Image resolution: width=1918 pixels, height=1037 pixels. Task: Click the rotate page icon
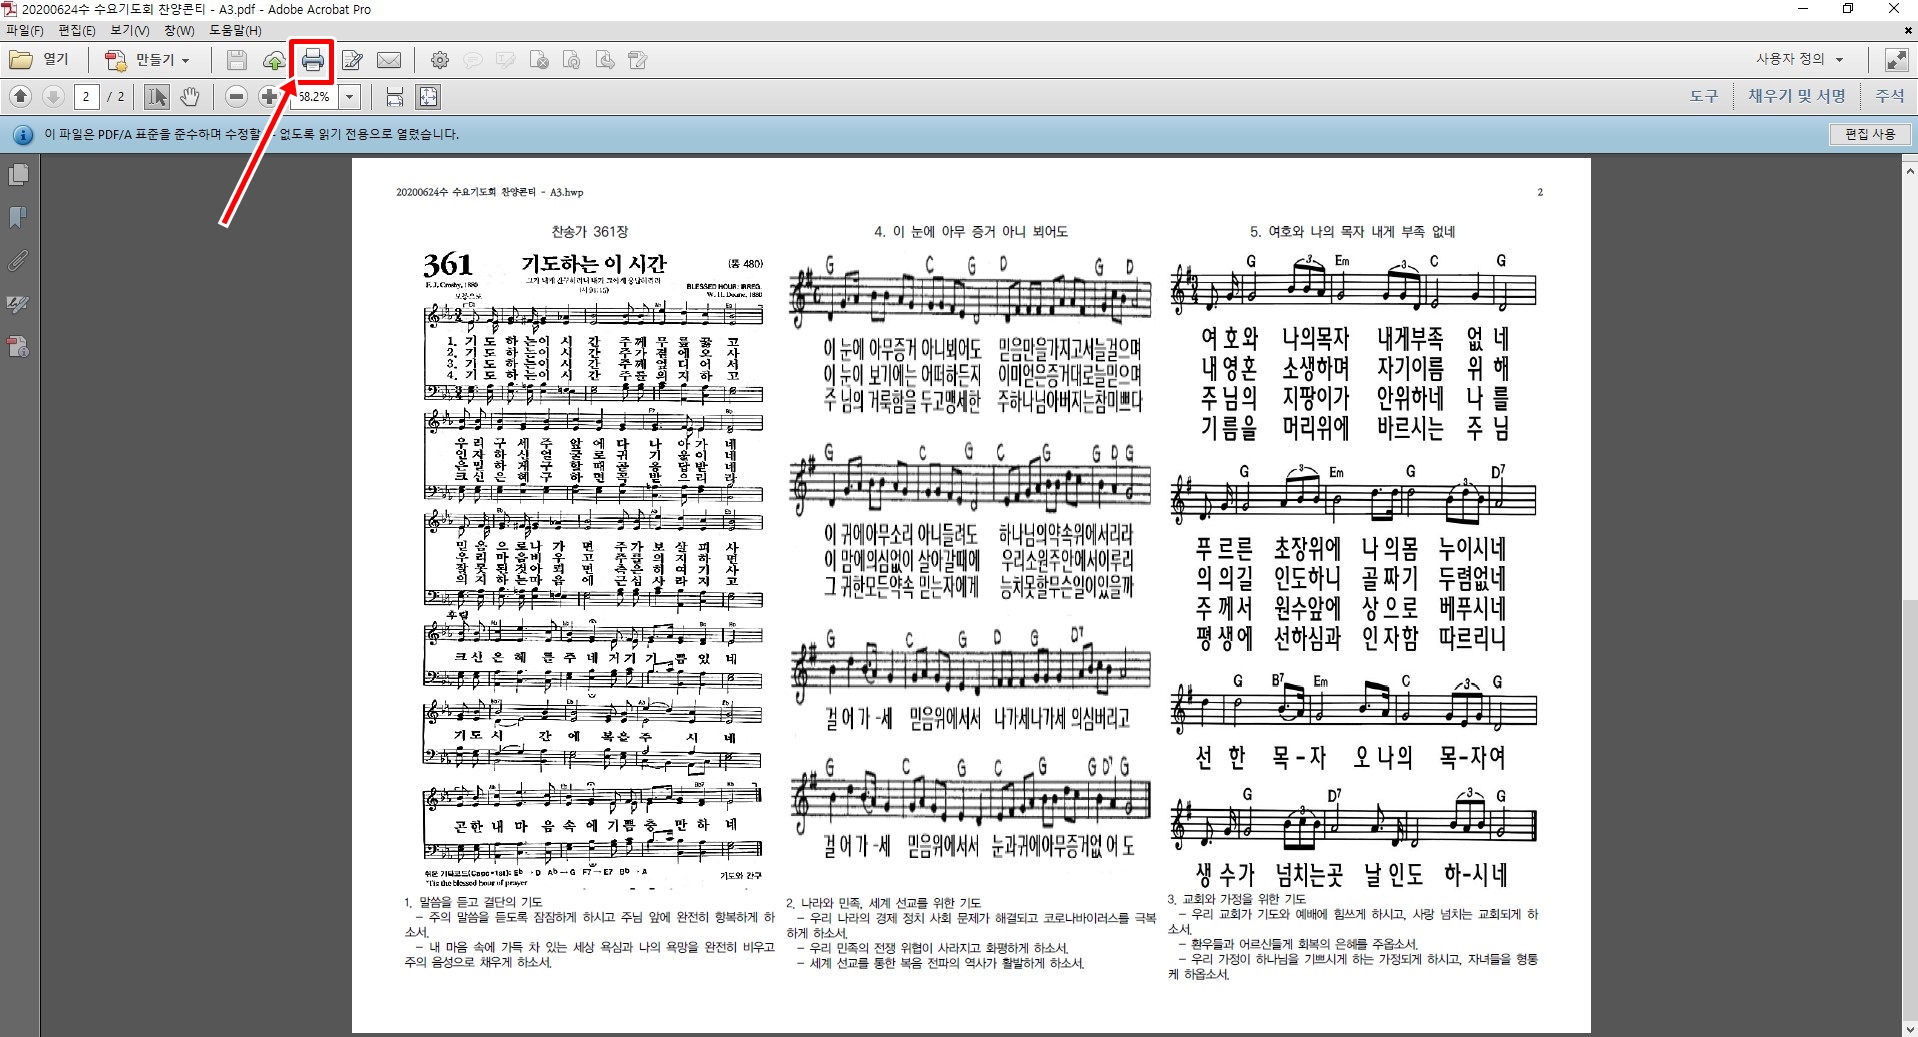point(572,60)
